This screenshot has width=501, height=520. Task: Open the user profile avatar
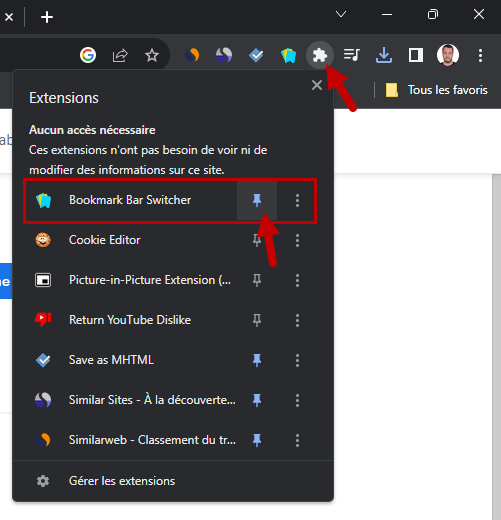point(448,55)
